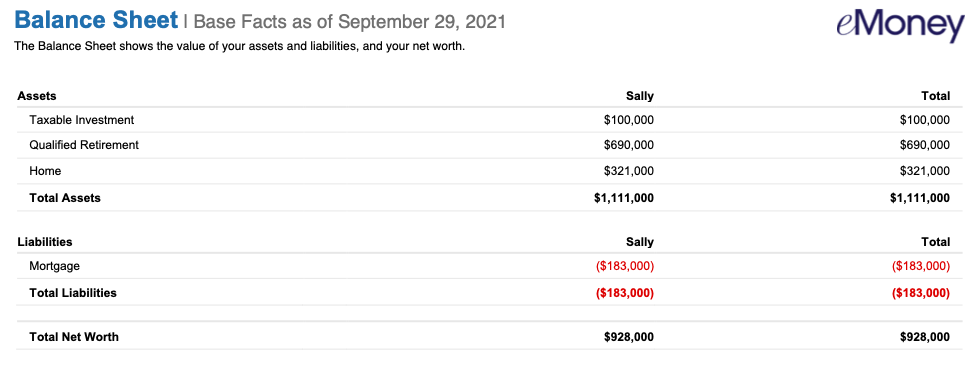Click the Qualified Retirement row label
The height and width of the screenshot is (388, 980).
point(84,145)
